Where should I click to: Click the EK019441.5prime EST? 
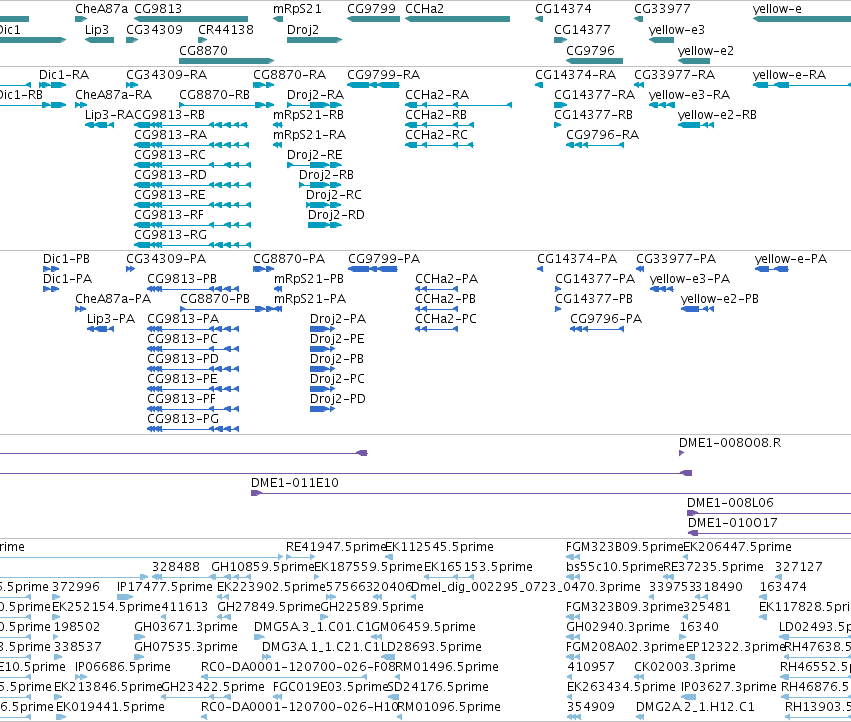pyautogui.click(x=61, y=717)
